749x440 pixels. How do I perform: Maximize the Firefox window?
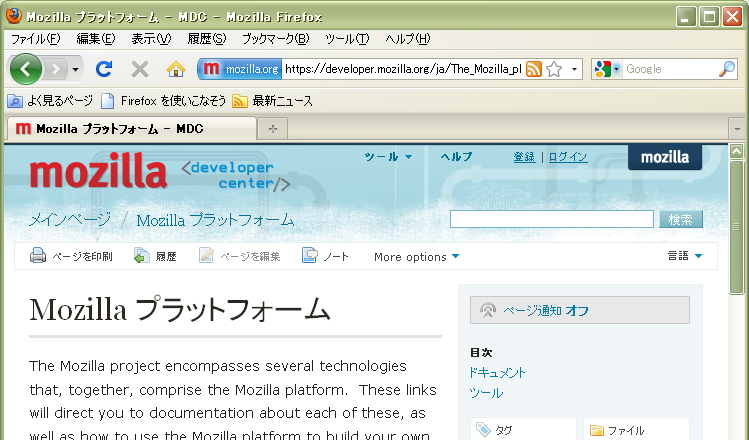[x=709, y=17]
